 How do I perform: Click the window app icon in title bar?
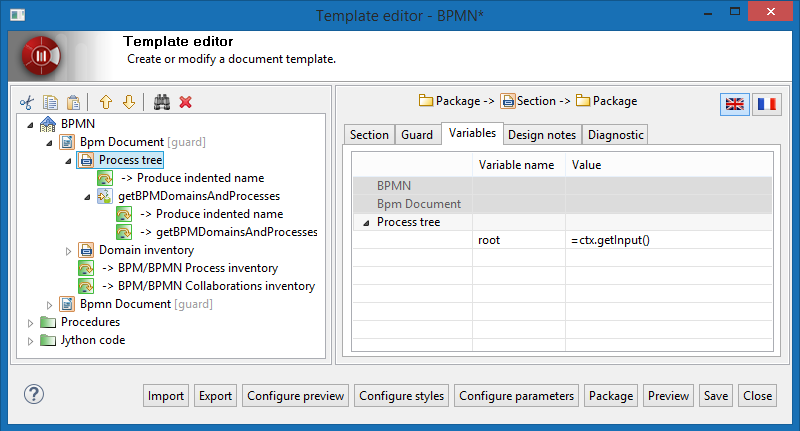(x=18, y=15)
